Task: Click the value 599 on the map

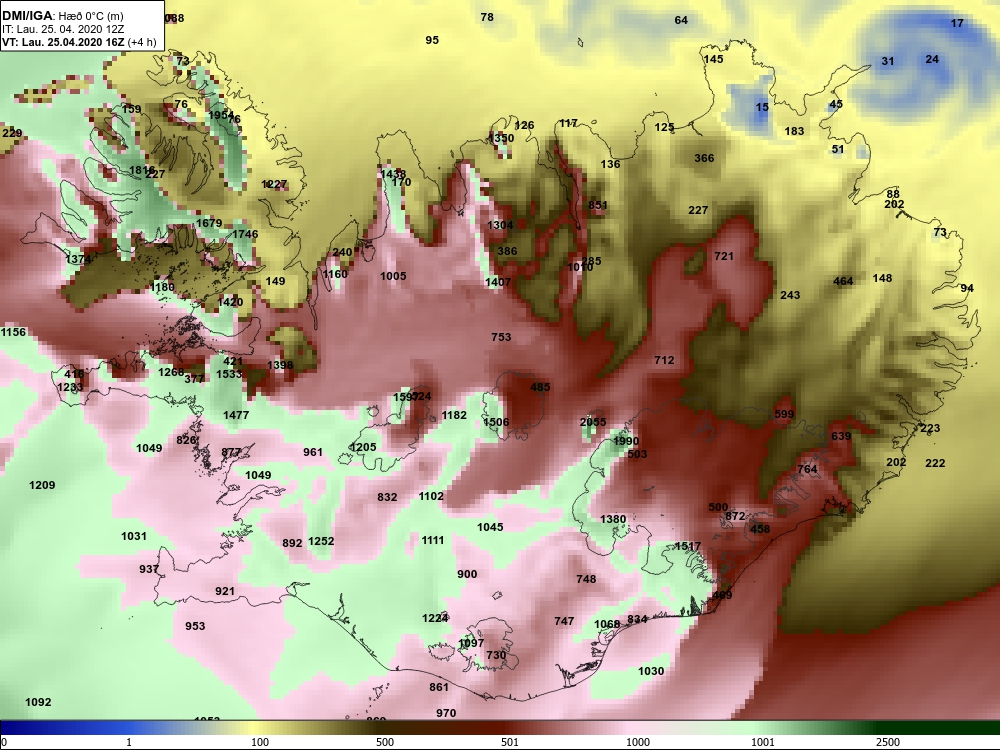Action: [x=784, y=414]
